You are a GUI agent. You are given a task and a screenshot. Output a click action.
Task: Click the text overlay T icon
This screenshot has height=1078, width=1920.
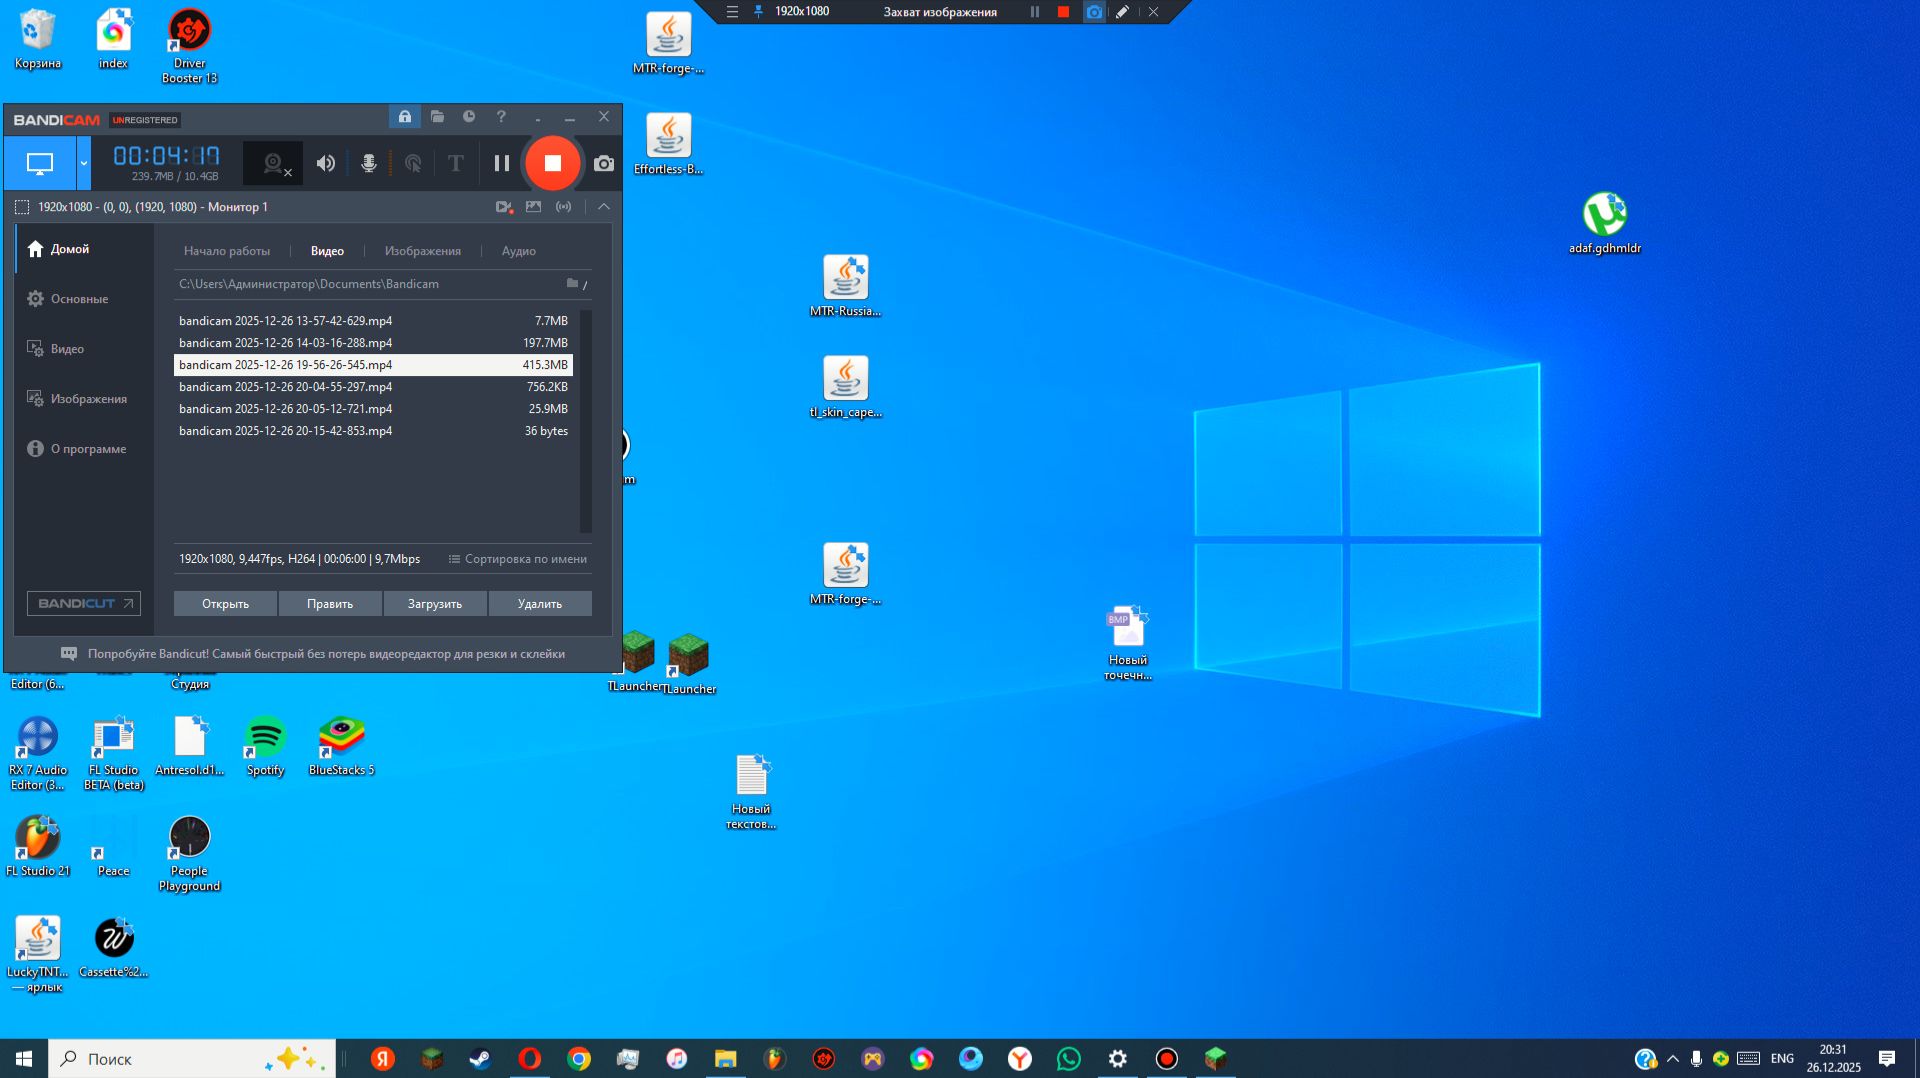point(456,163)
